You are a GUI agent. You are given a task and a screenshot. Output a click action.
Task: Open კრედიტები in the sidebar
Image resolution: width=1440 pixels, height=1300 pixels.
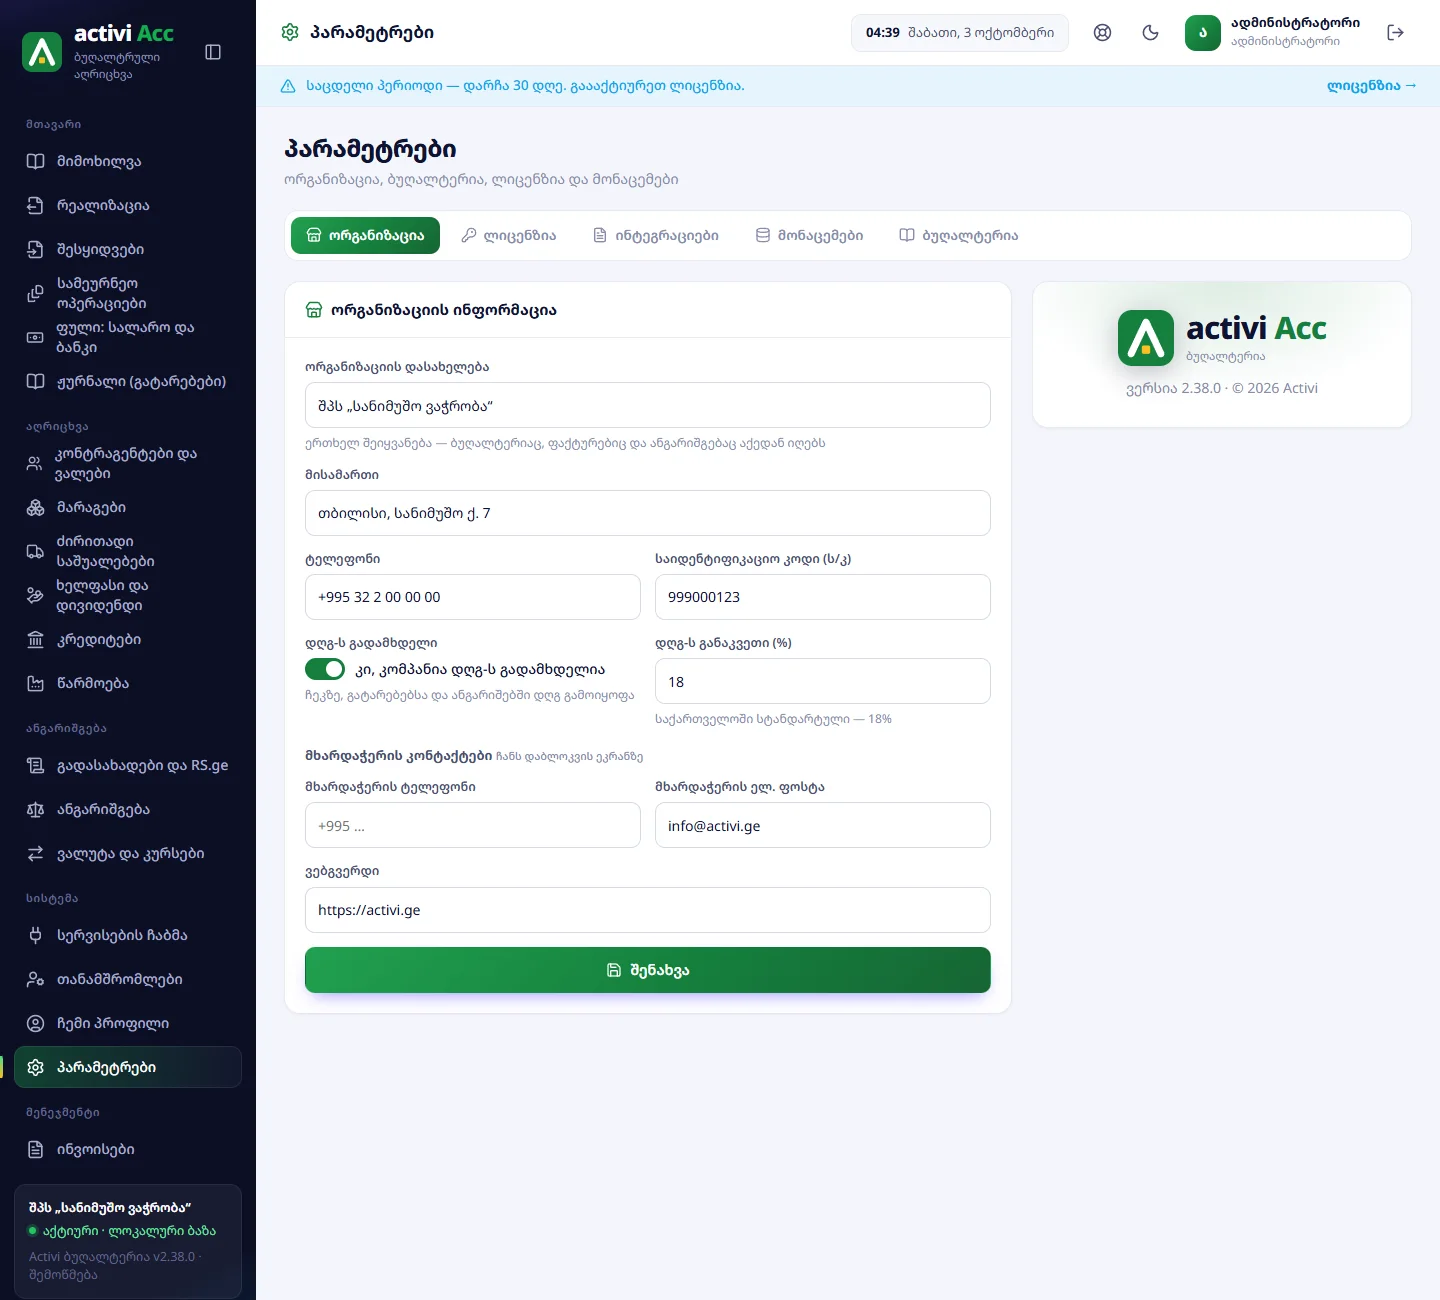(128, 639)
